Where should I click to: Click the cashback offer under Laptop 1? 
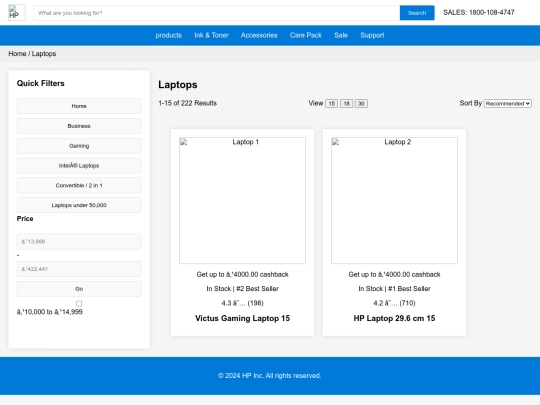[242, 274]
